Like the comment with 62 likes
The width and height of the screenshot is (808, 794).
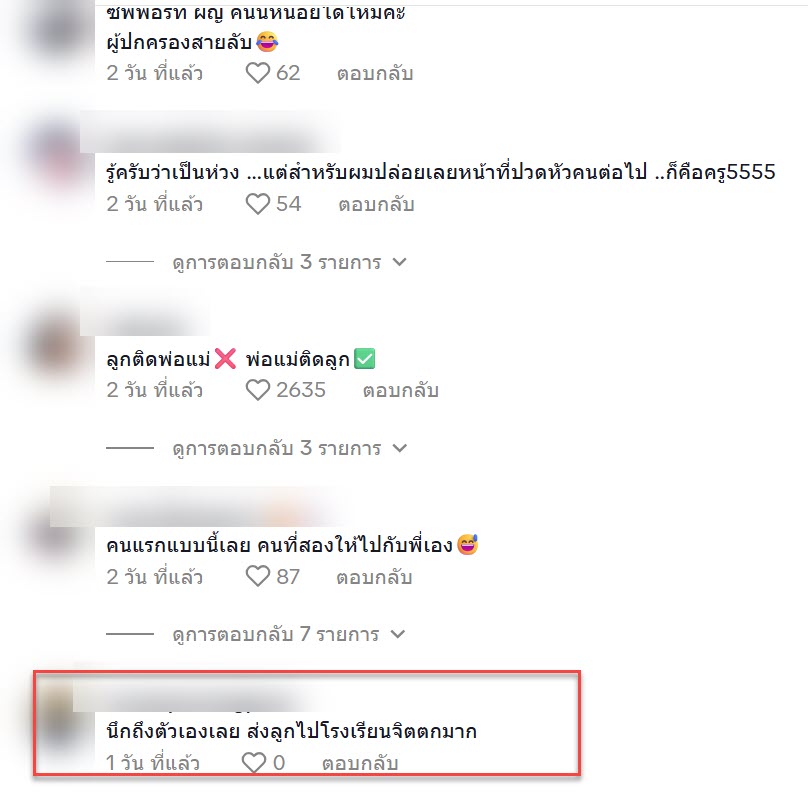click(258, 73)
